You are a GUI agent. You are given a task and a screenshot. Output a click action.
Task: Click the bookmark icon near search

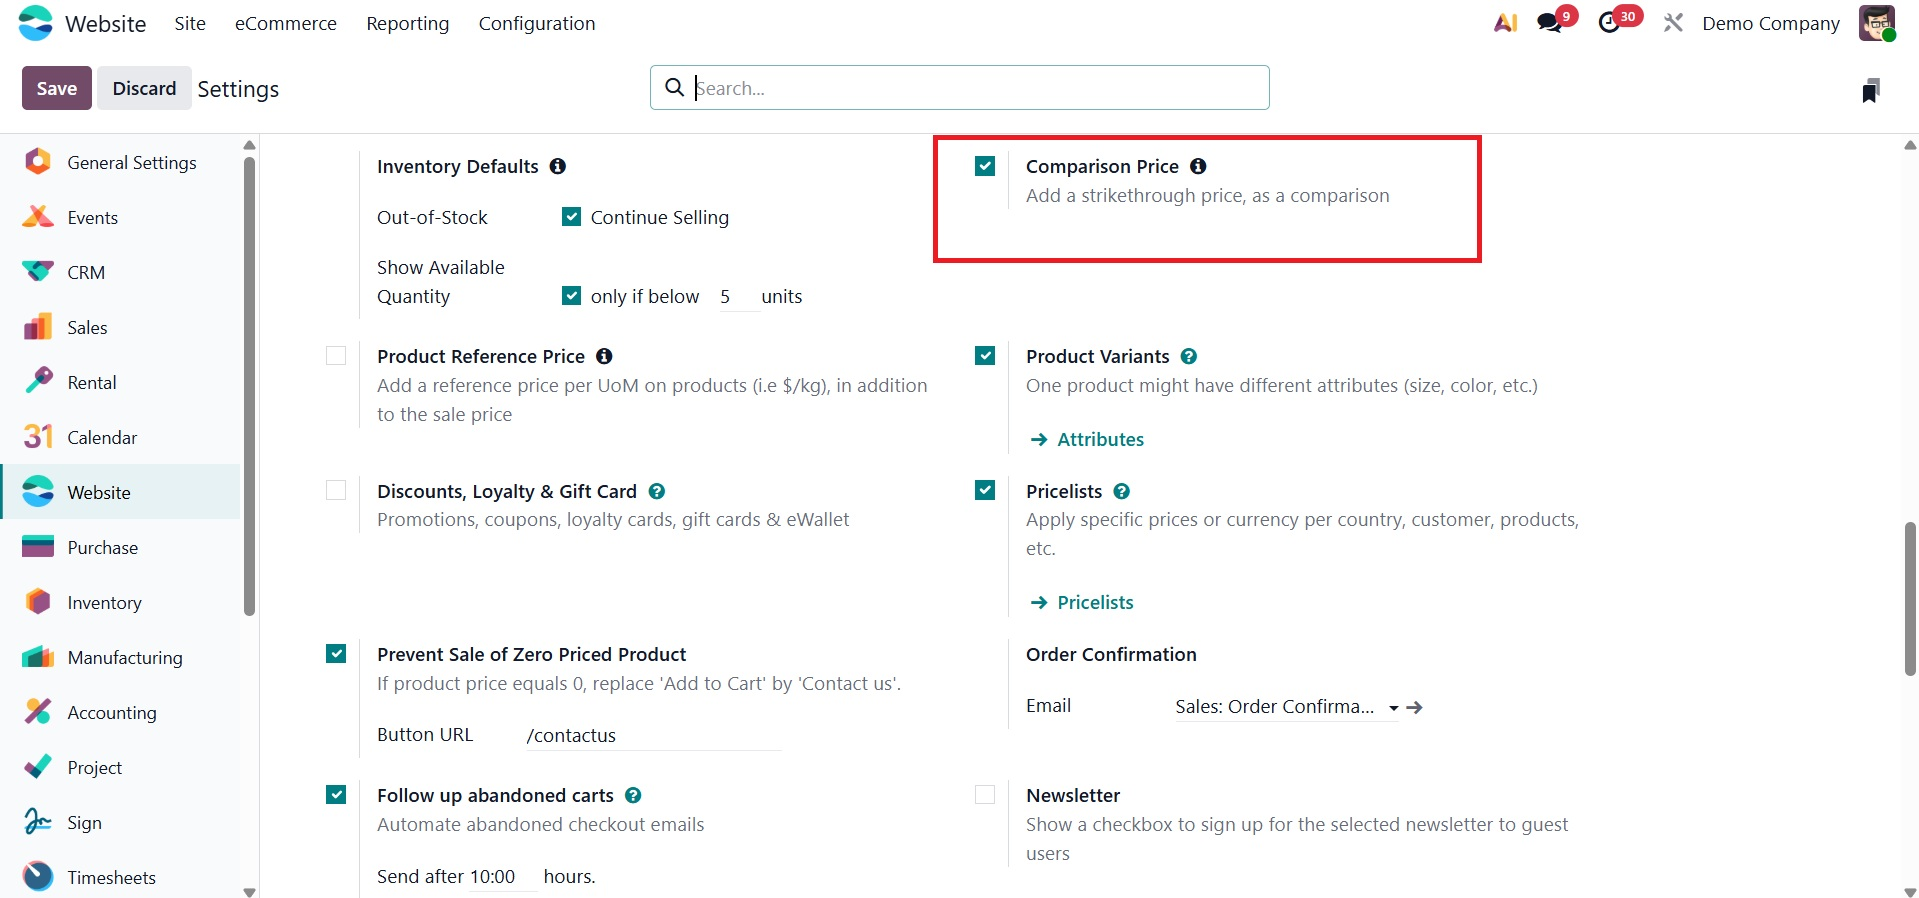point(1870,91)
